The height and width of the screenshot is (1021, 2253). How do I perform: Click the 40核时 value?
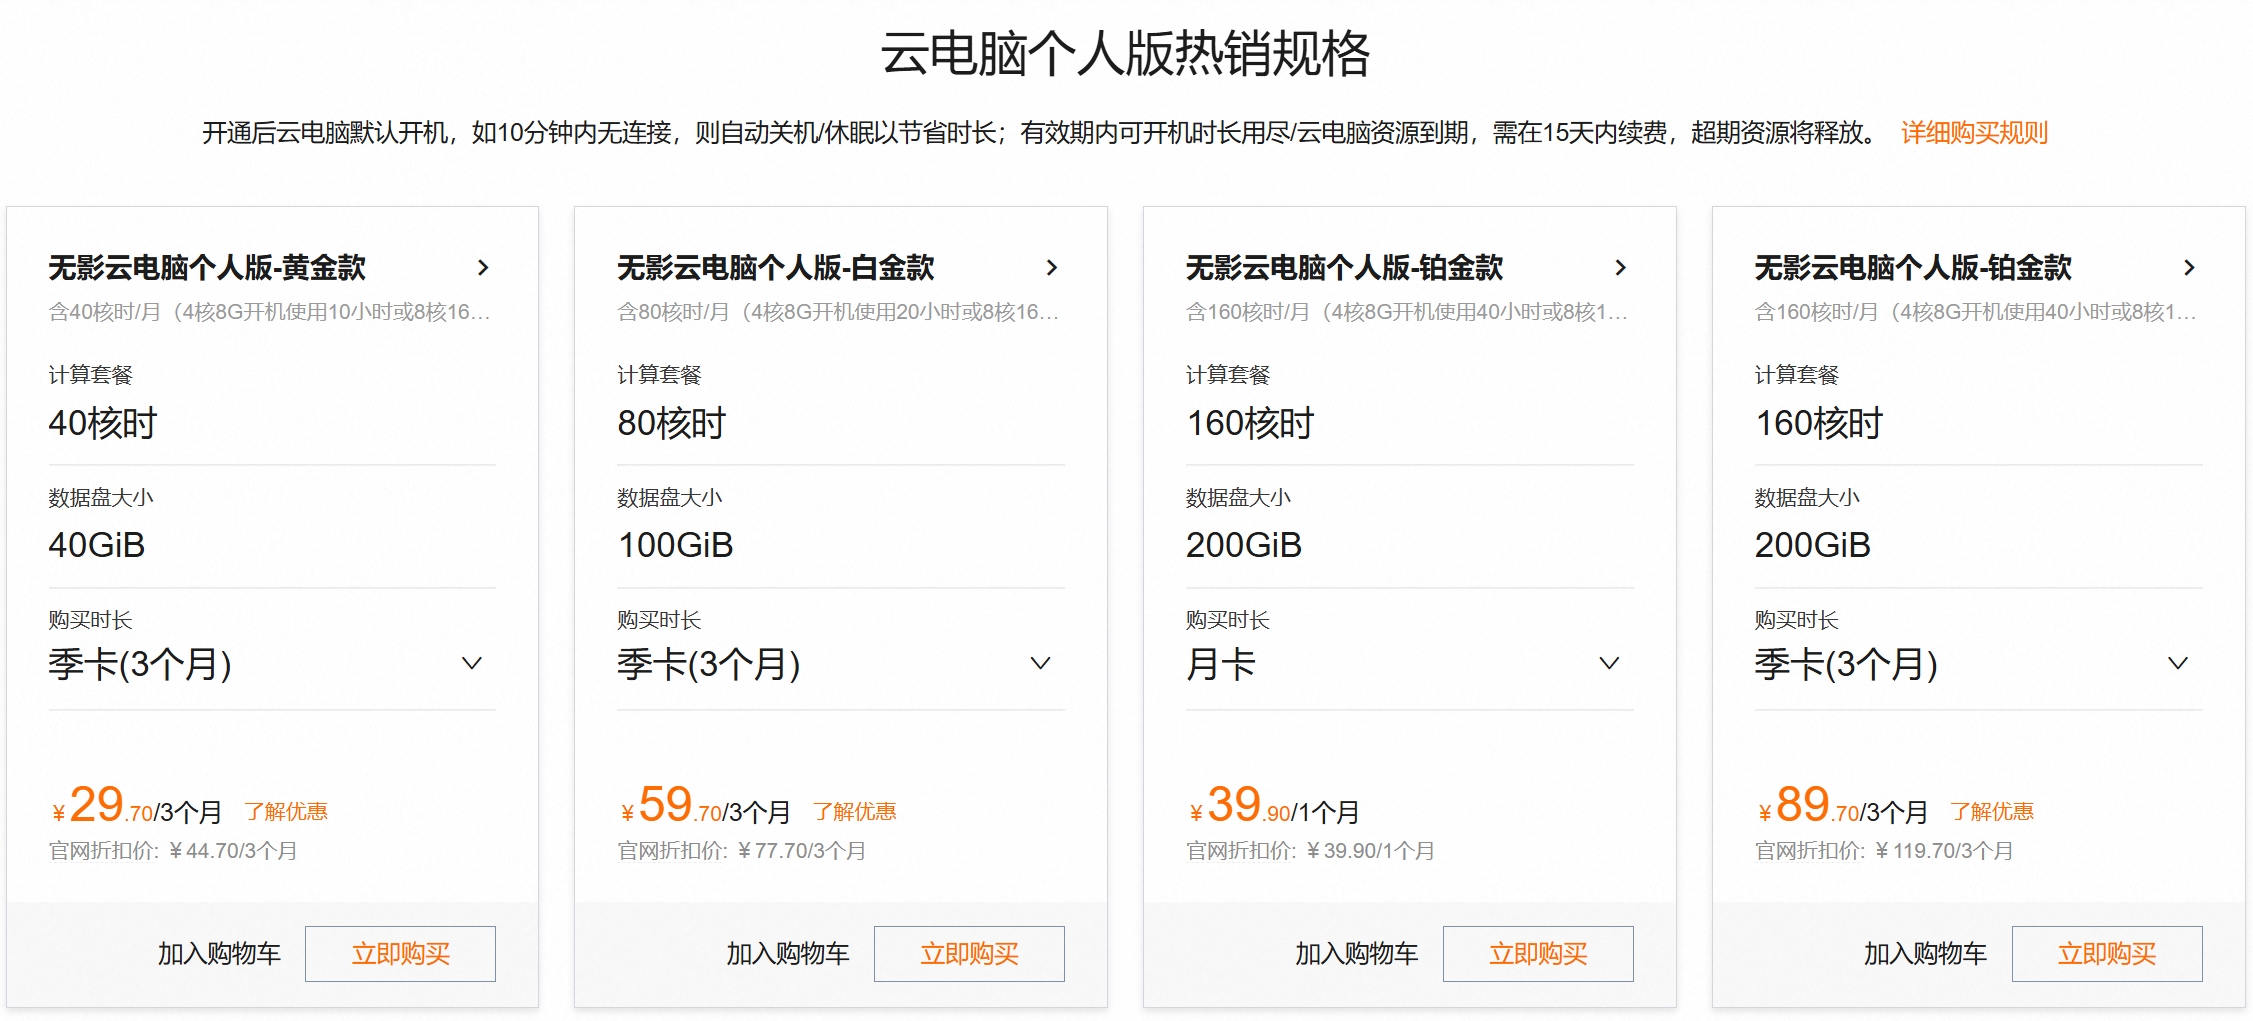(x=103, y=424)
